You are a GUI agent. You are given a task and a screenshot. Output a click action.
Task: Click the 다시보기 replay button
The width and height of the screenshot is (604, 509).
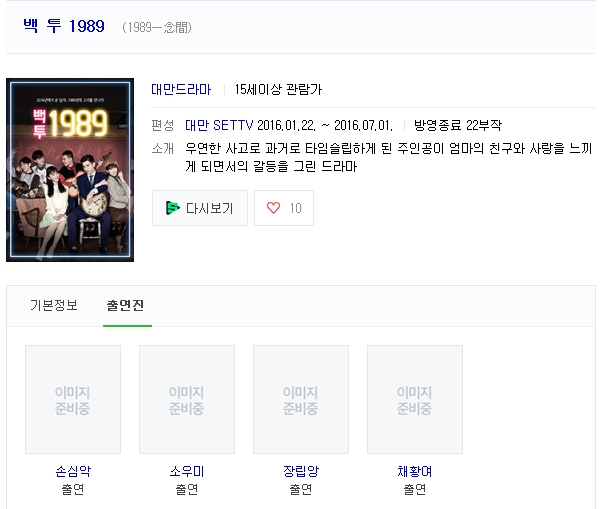(200, 208)
